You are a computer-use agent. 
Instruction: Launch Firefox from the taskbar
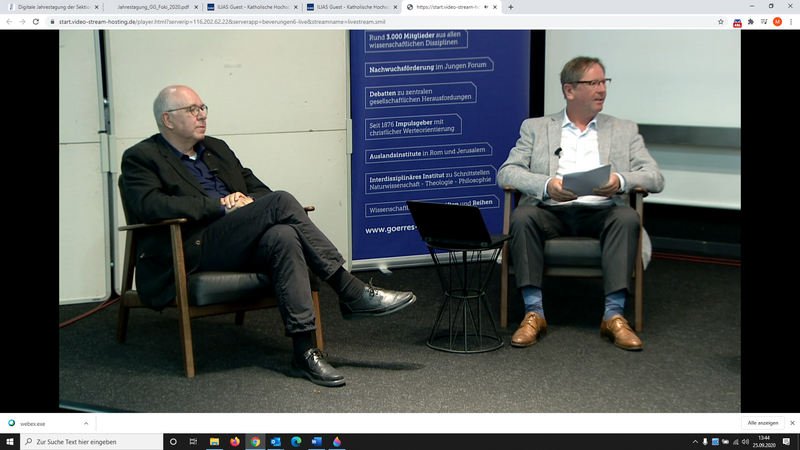pos(235,441)
